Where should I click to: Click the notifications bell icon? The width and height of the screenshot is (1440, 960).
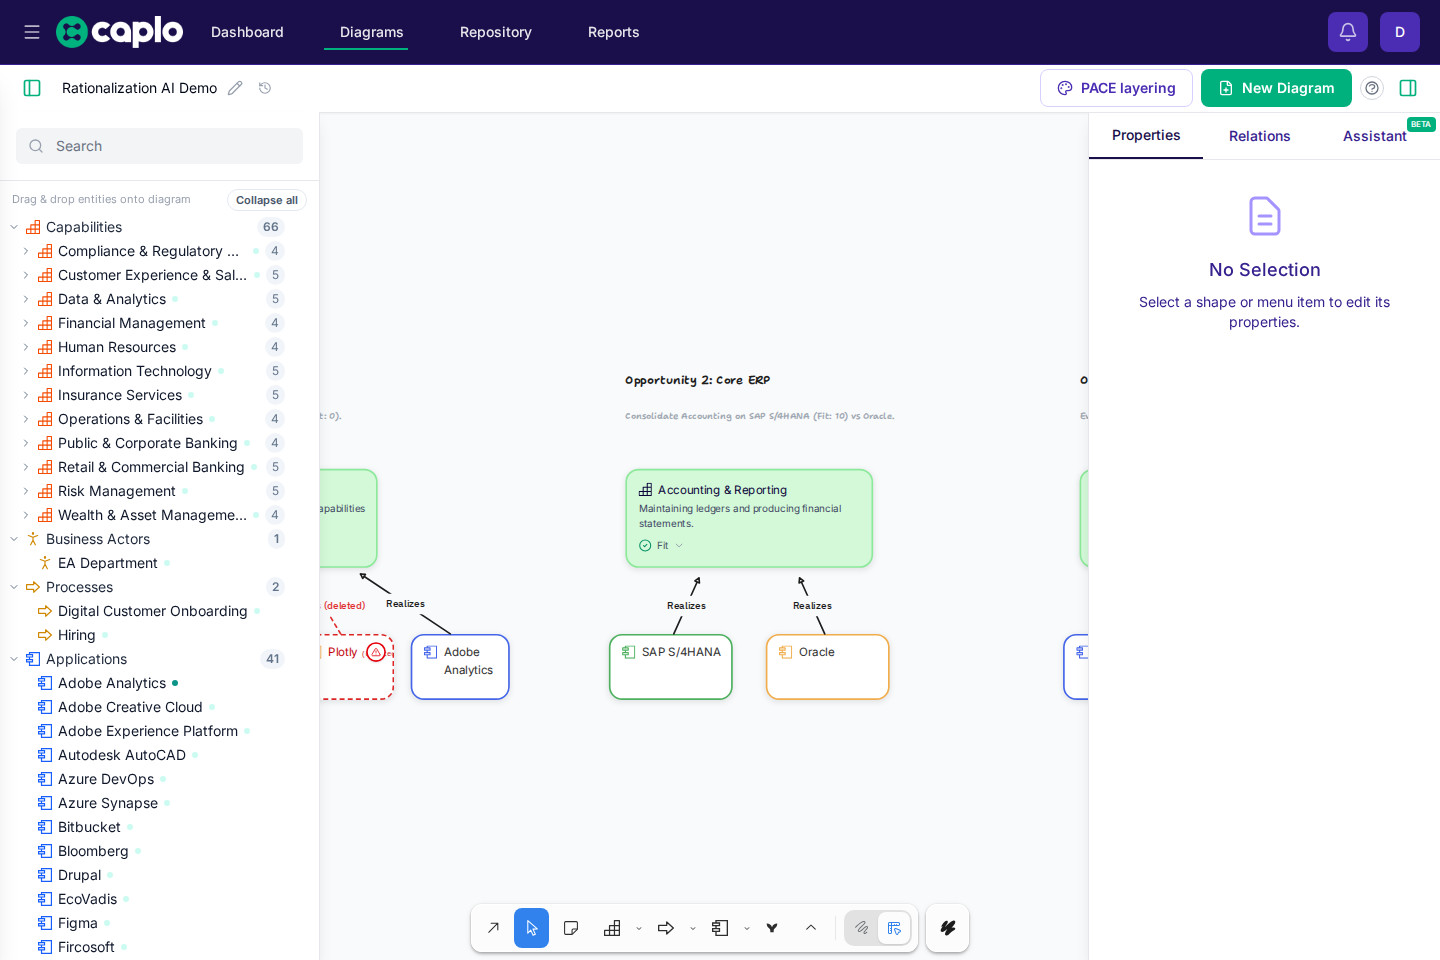tap(1348, 32)
